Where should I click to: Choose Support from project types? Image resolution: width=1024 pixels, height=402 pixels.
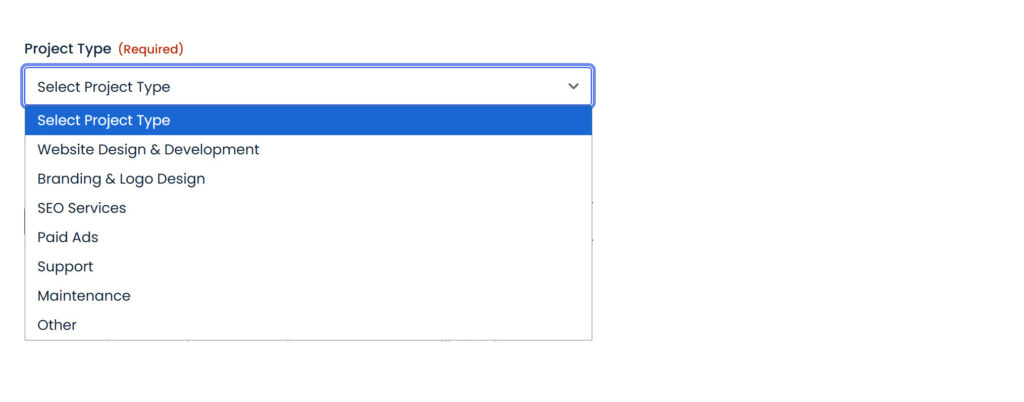[308, 267]
